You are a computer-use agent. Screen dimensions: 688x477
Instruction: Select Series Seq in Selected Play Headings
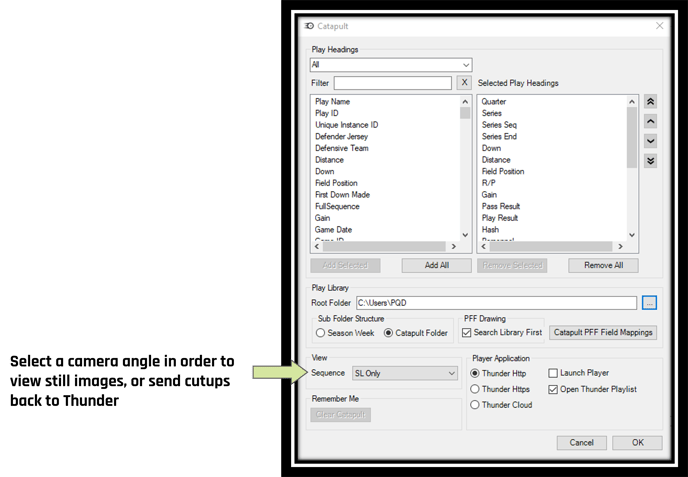click(x=499, y=125)
